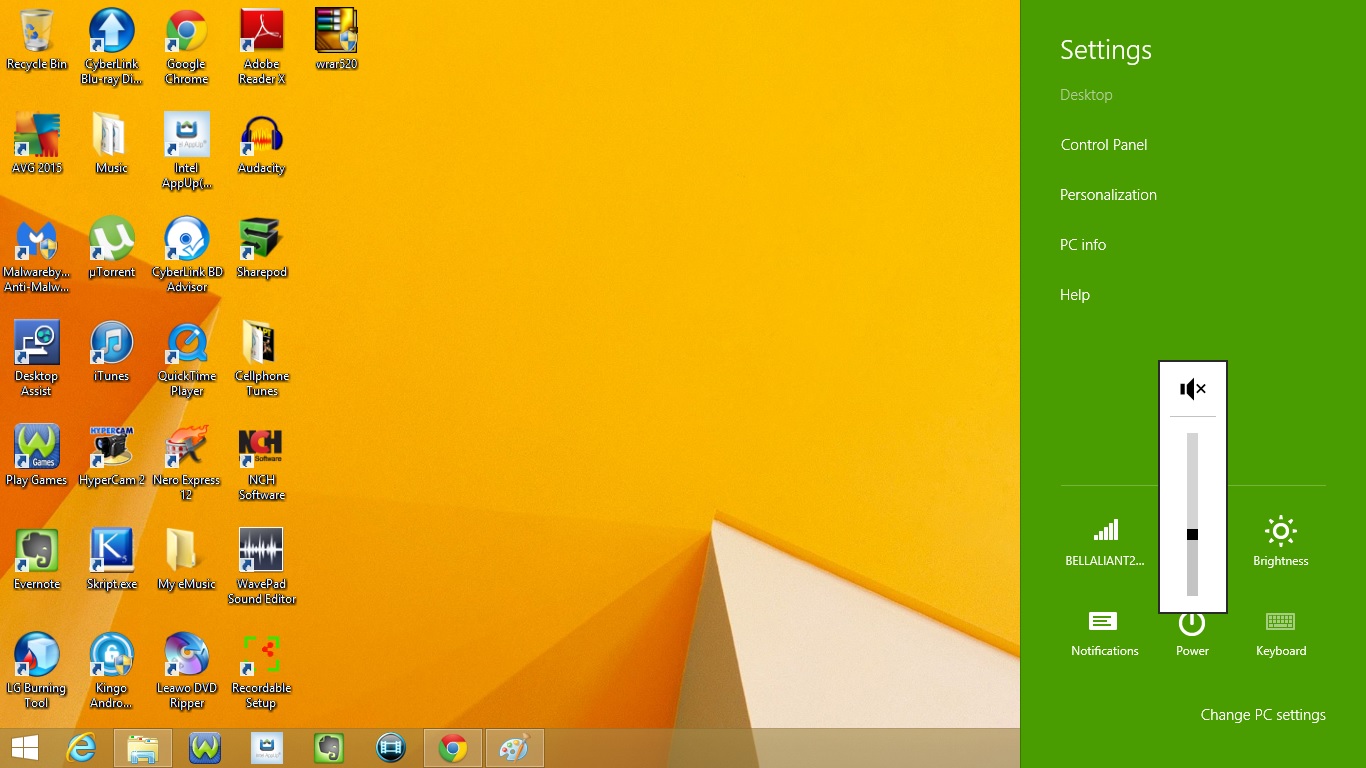The image size is (1366, 768).
Task: Select the Sharepod desktop shortcut
Action: point(262,248)
